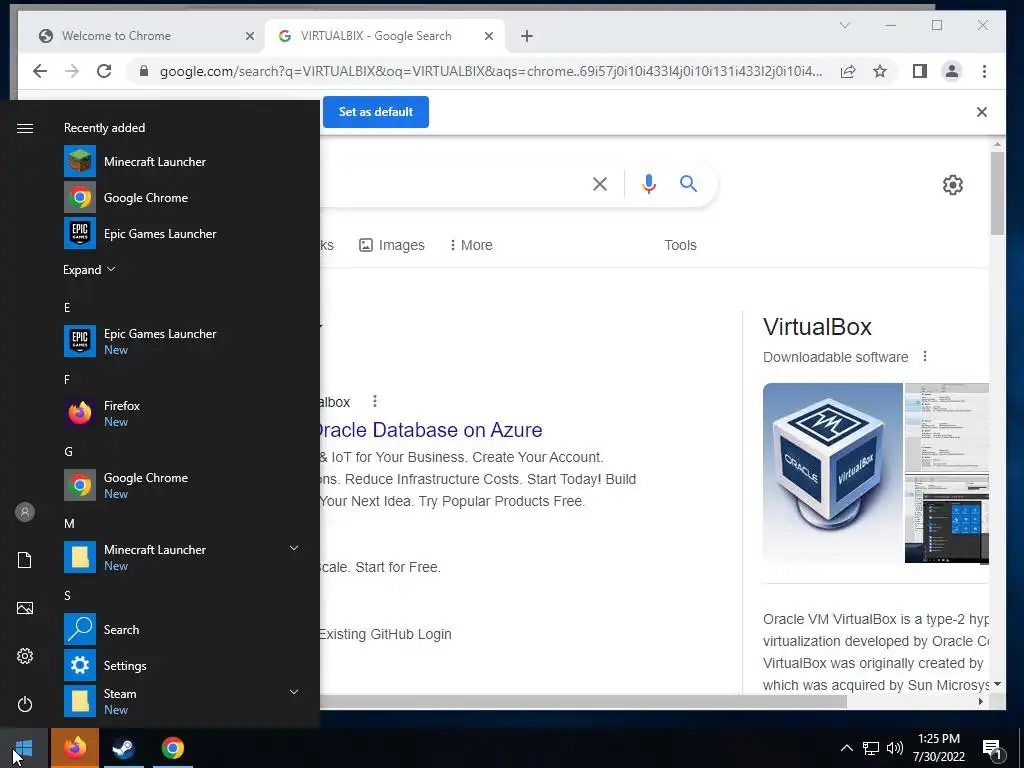Open the notification center icon
Viewport: 1024px width, 768px height.
click(x=992, y=749)
